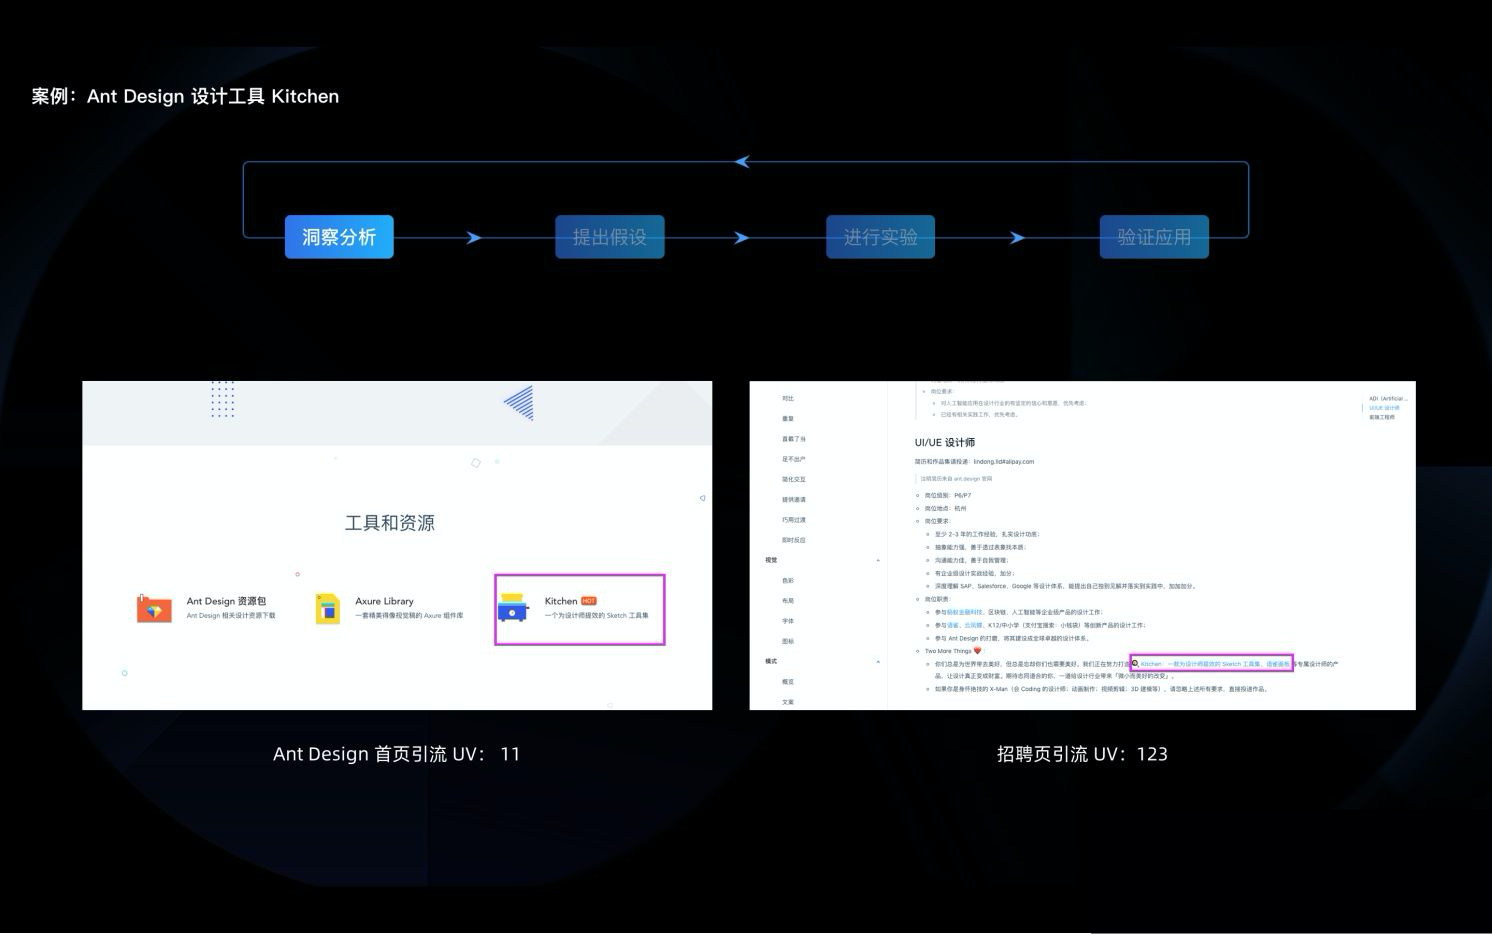Image resolution: width=1492 pixels, height=934 pixels.
Task: Click the slide title '案例: Ant Design 设计工具 Kitchen'
Action: [185, 96]
